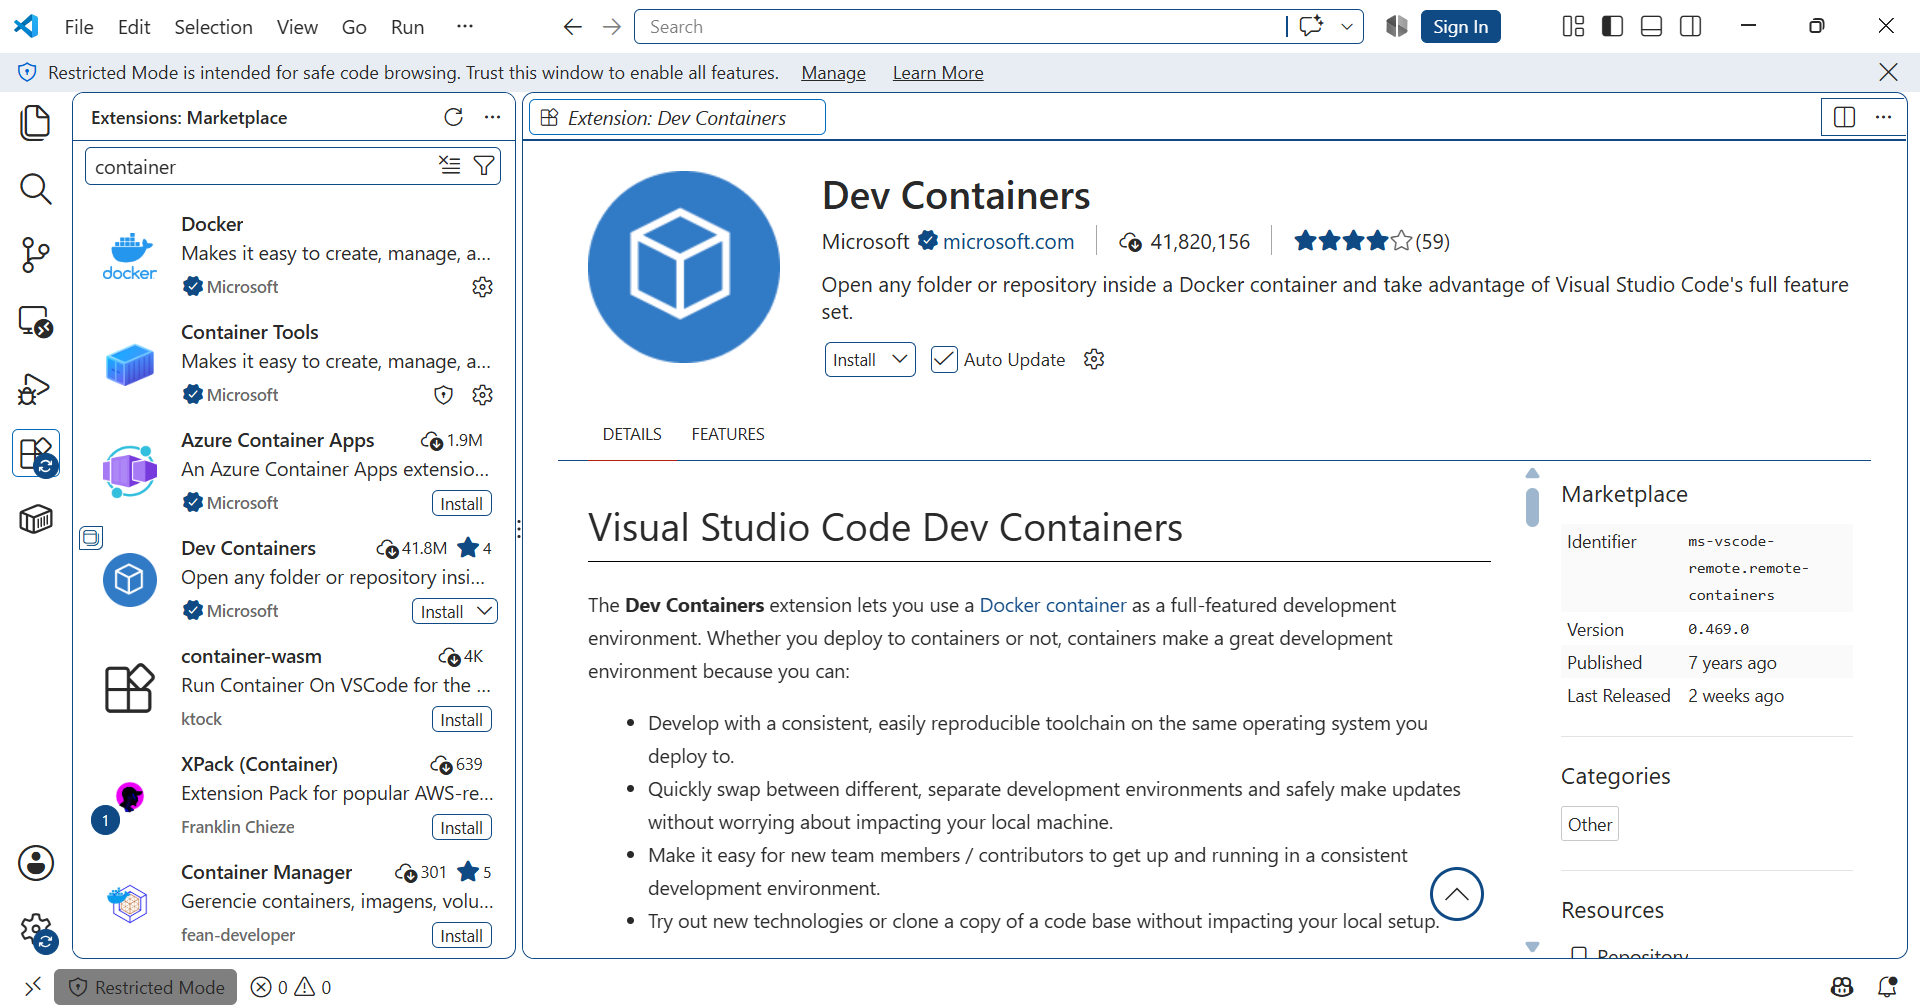Open the overflow menu in menu bar
Viewport: 1920px width, 1008px height.
[x=464, y=27]
